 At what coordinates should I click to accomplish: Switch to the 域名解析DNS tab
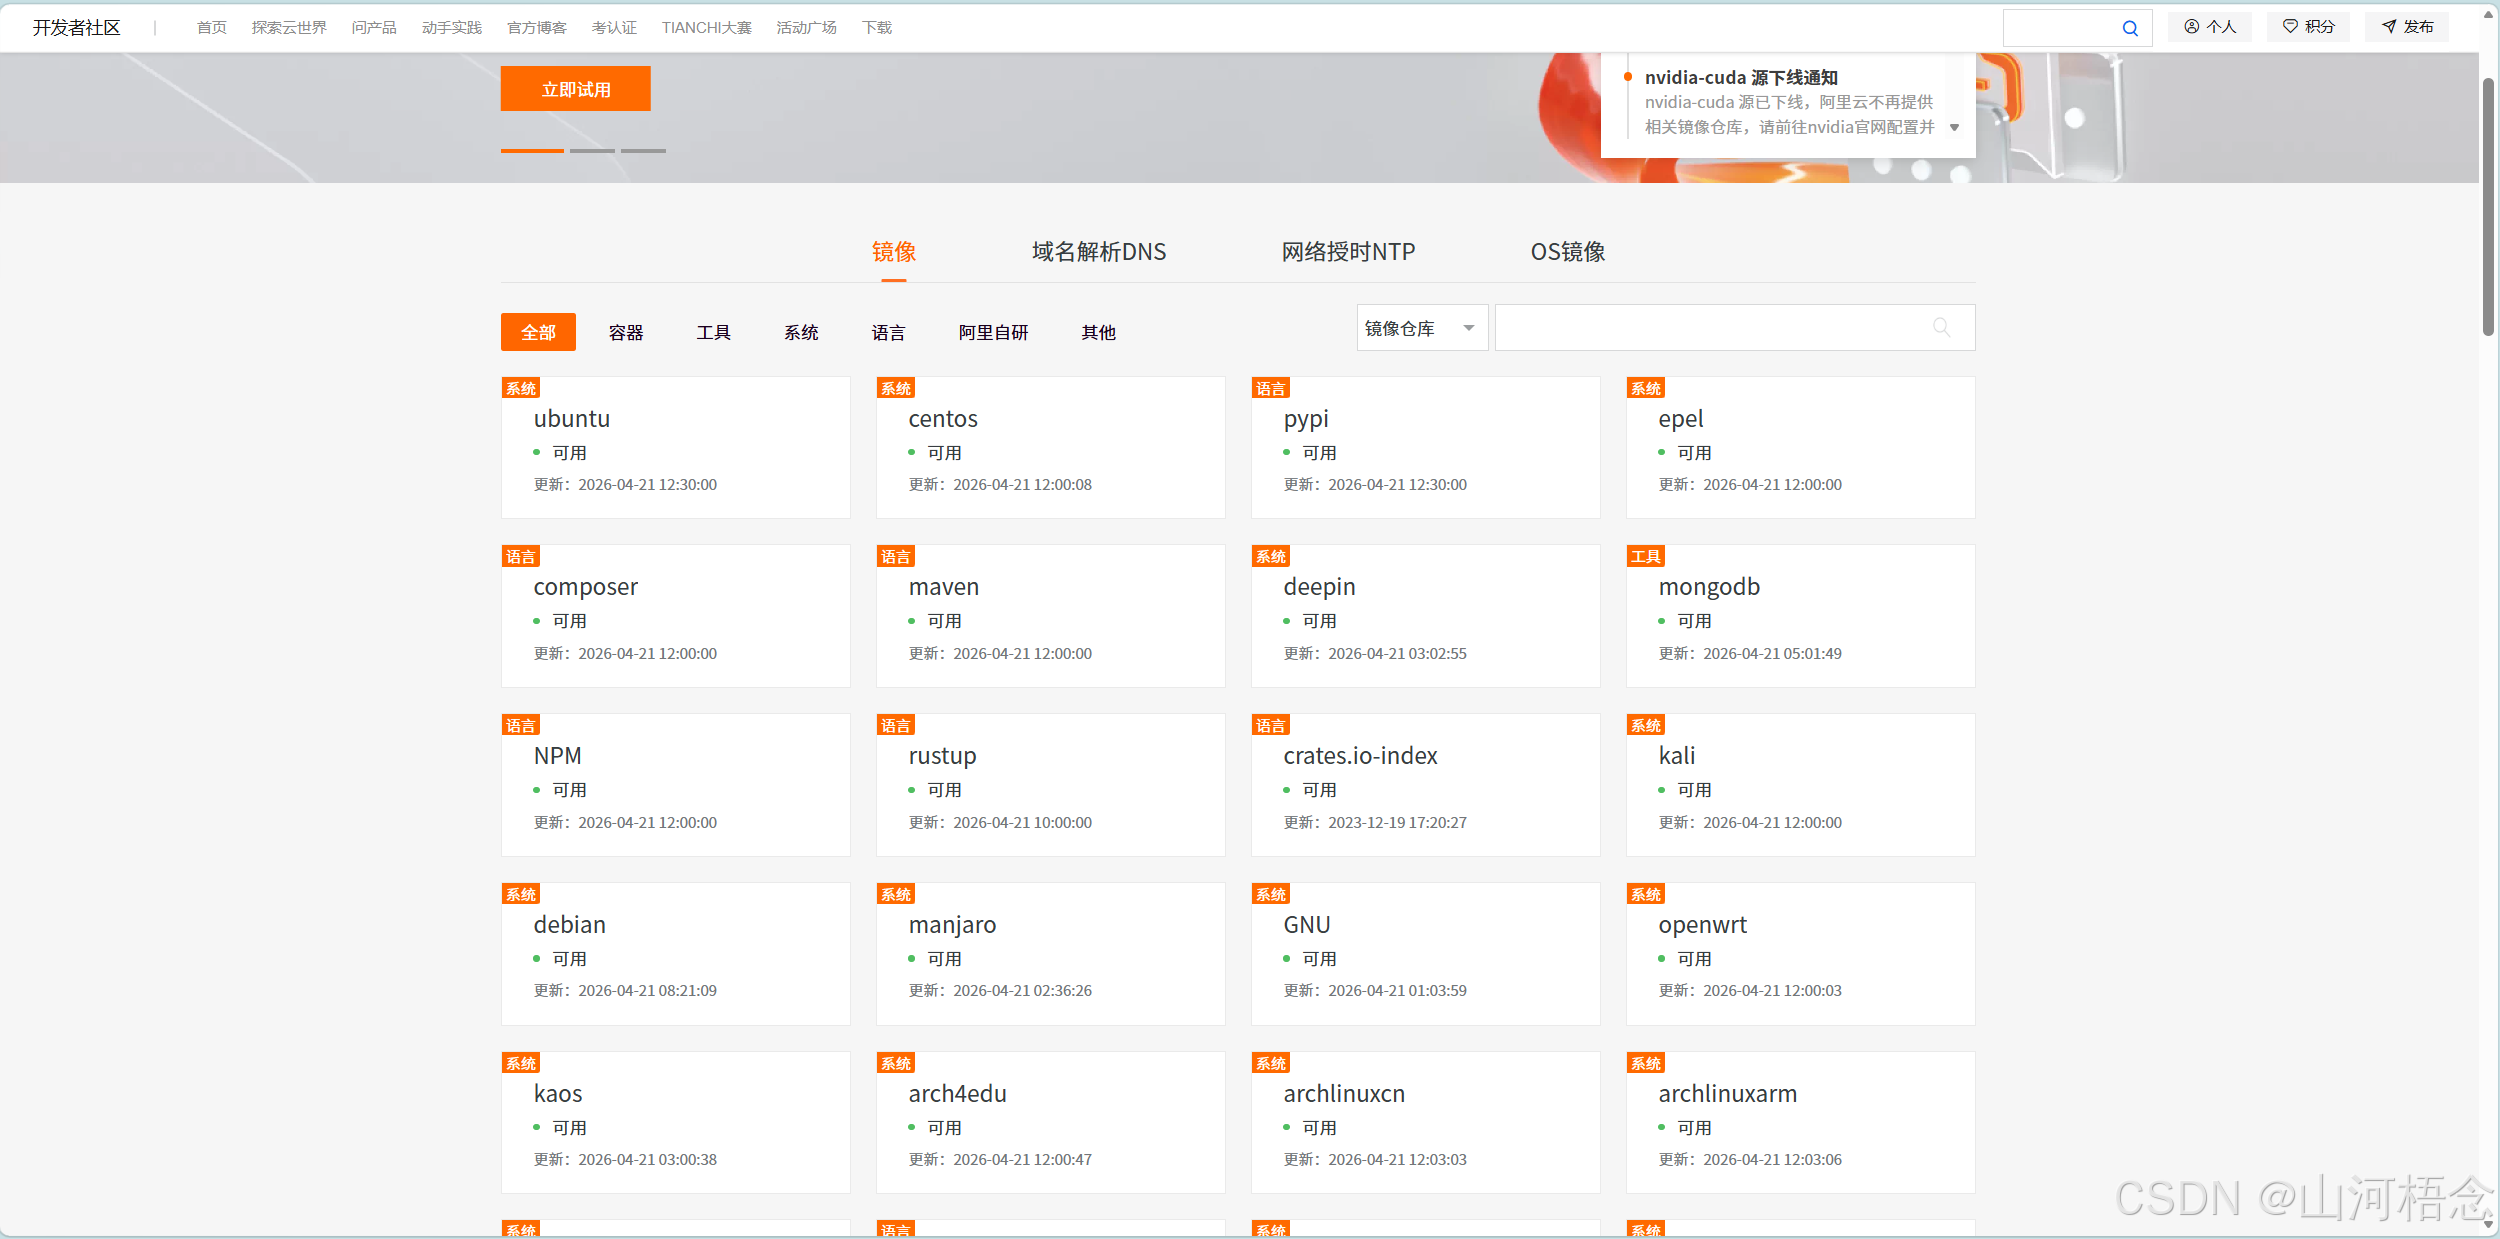pos(1099,252)
